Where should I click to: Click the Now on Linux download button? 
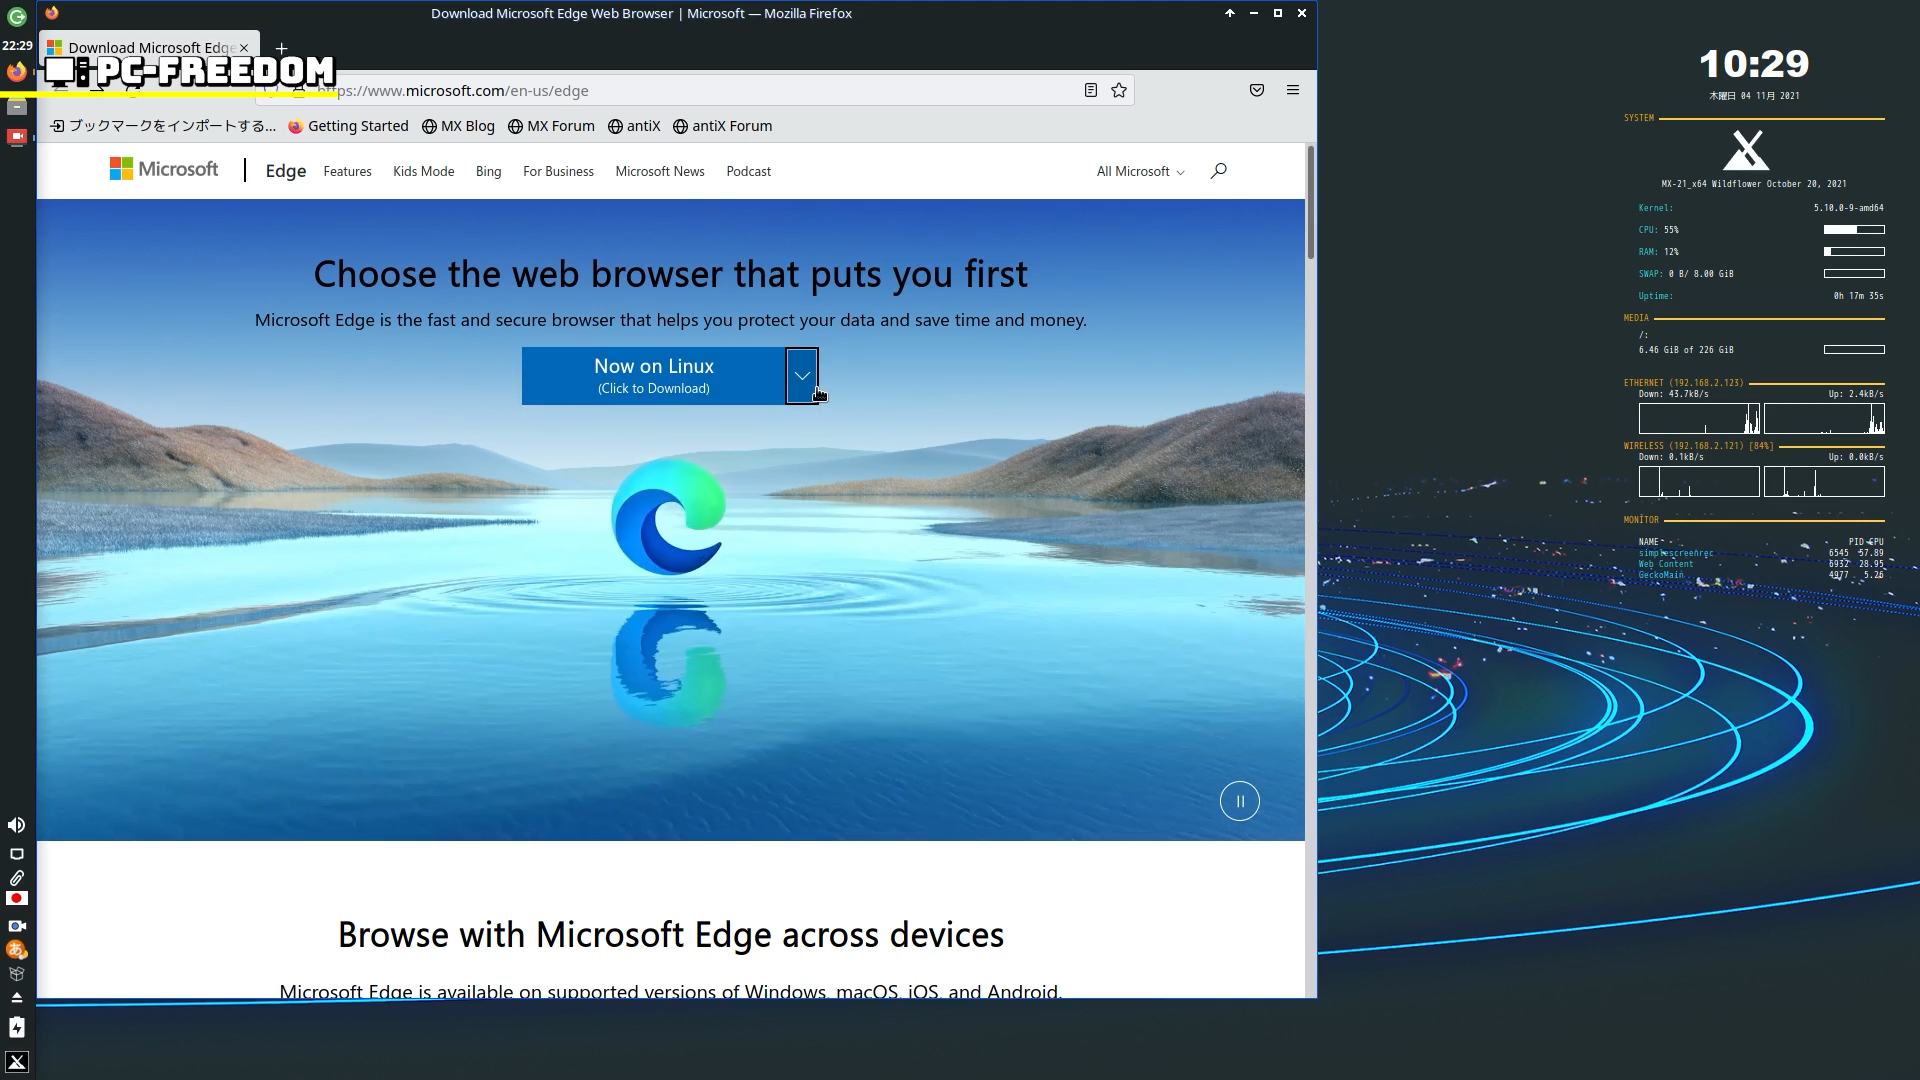653,376
